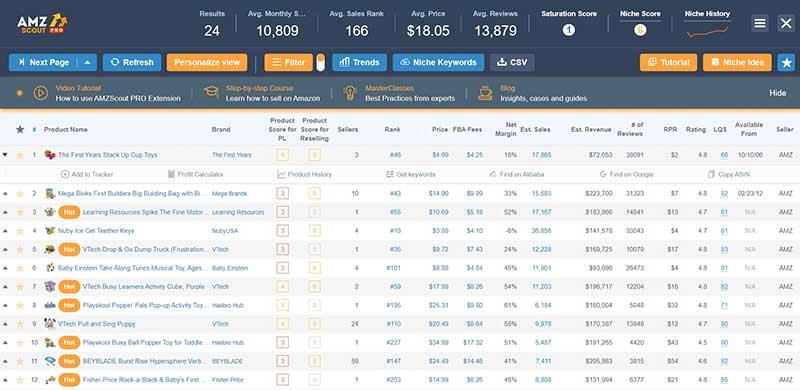Click Find on Alibaba option
Image resolution: width=800 pixels, height=390 pixels.
[x=516, y=175]
